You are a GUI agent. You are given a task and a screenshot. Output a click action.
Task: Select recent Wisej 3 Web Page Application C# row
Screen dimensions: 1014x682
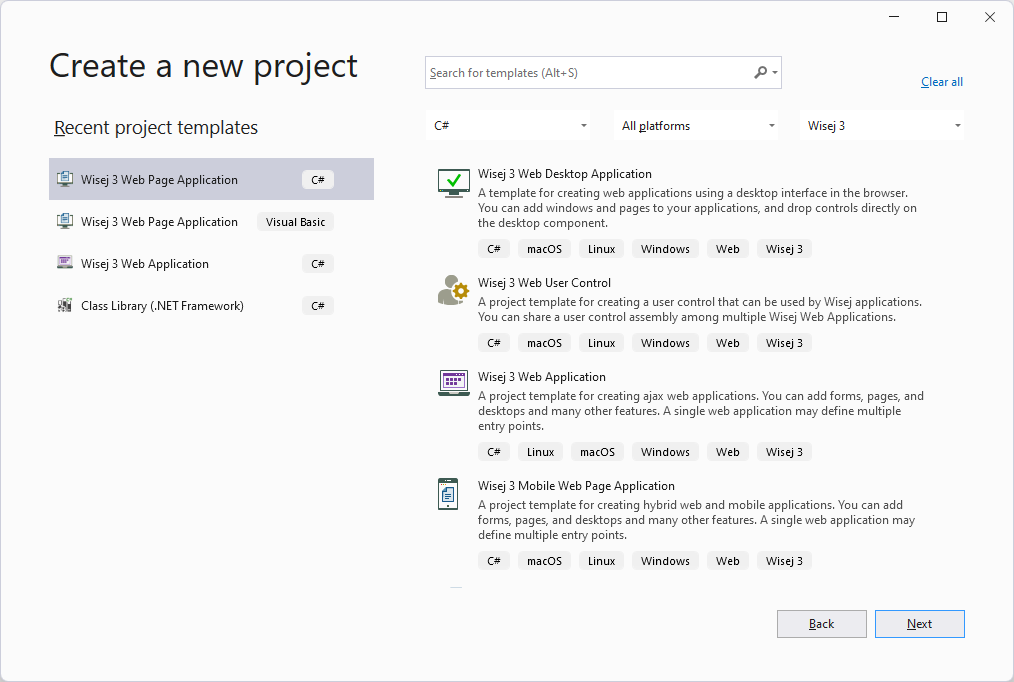pos(211,179)
